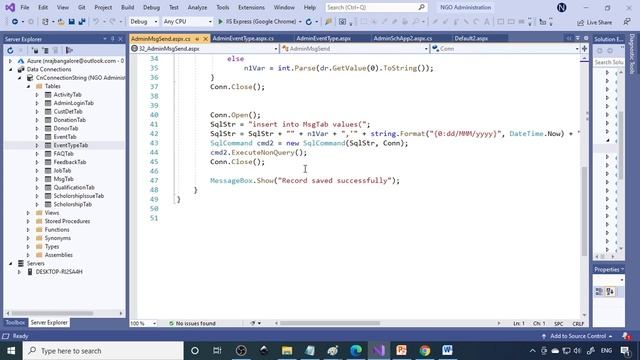Click the browser Refresh icon in toolbar

(309, 22)
